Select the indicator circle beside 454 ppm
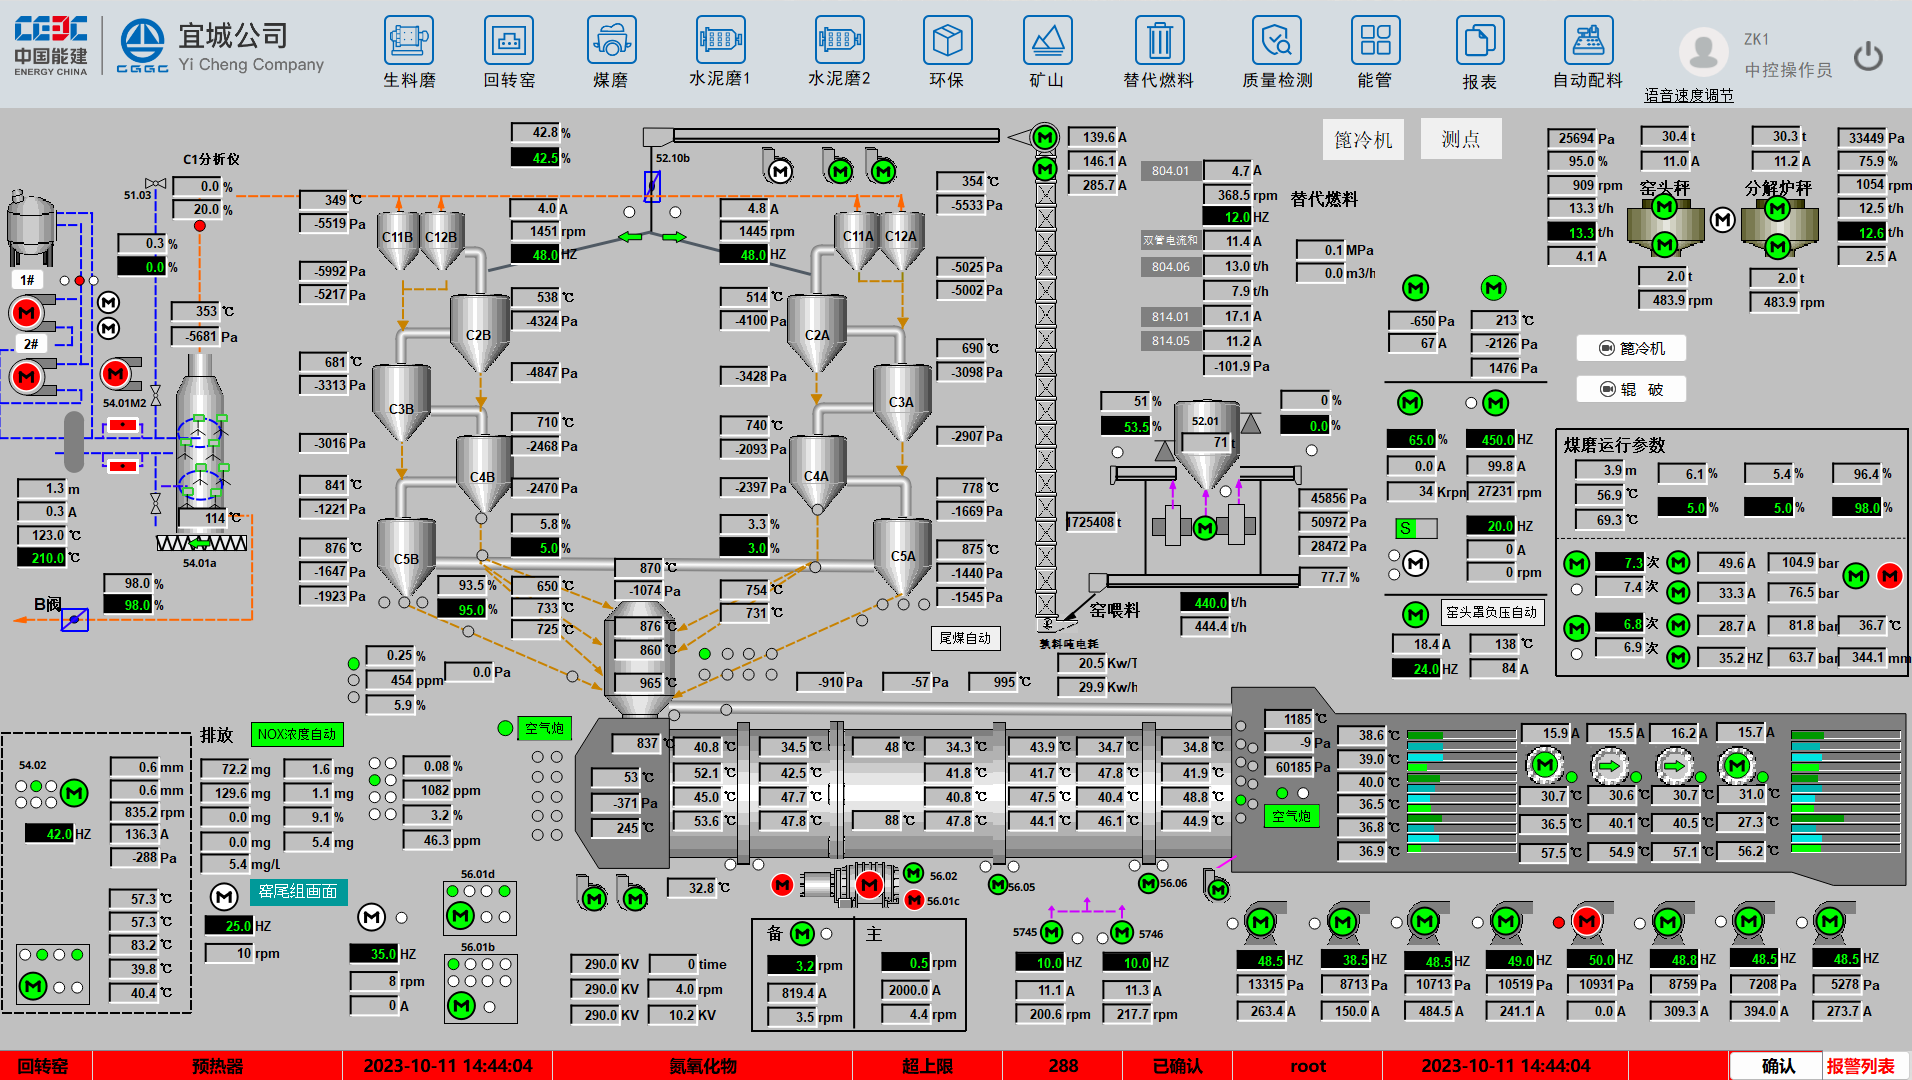 tap(353, 681)
